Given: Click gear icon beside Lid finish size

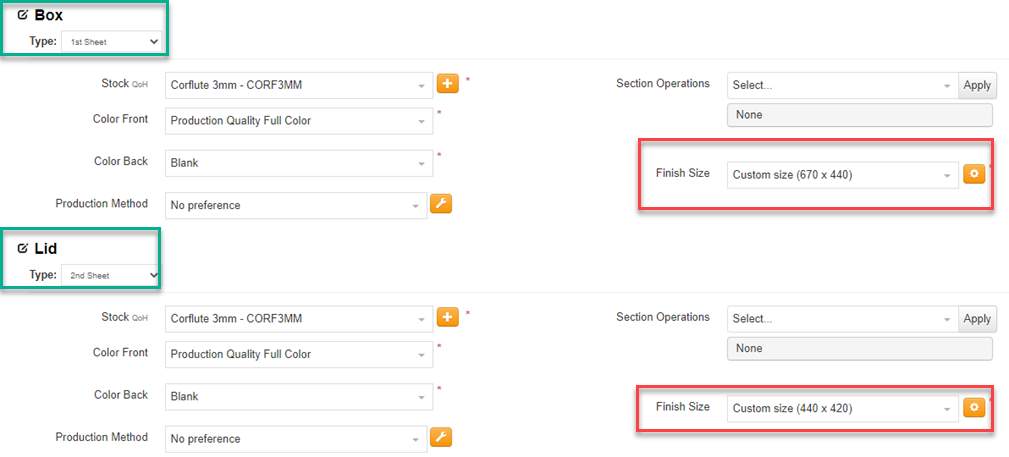Looking at the screenshot, I should [973, 407].
